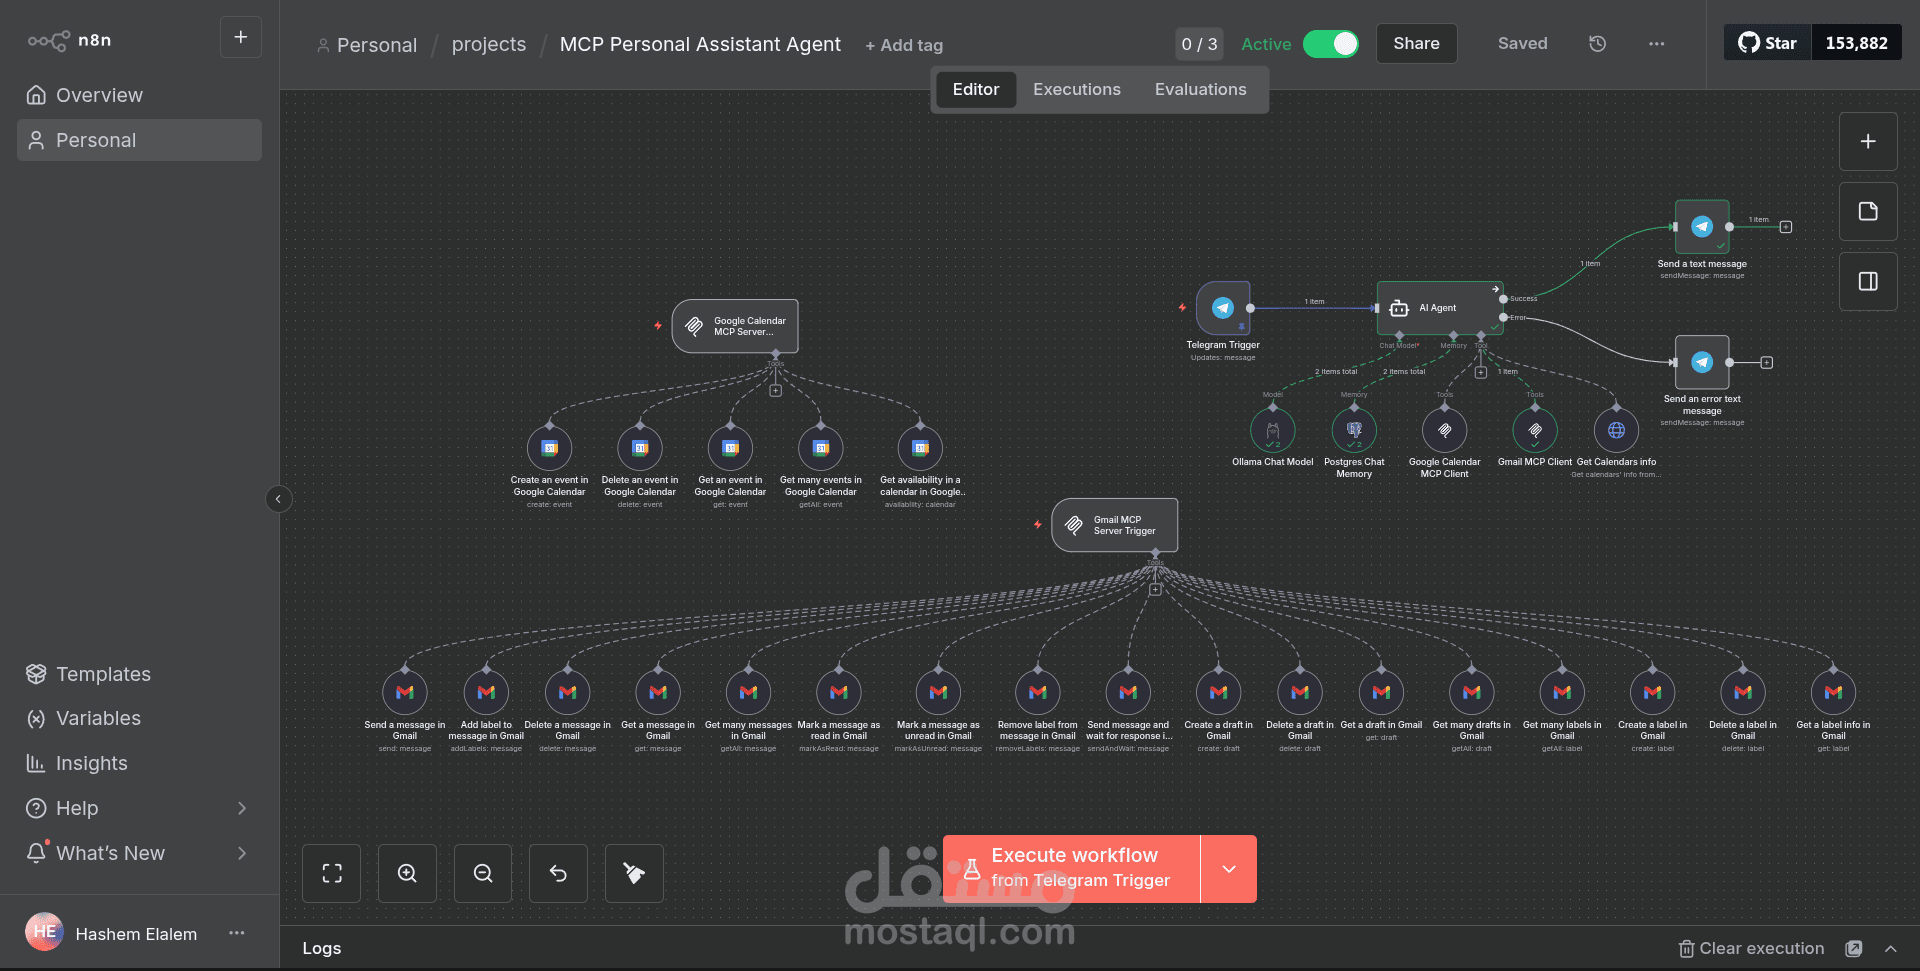Select the Google Calendar MCP Server trigger node
The height and width of the screenshot is (971, 1920).
[x=735, y=326]
